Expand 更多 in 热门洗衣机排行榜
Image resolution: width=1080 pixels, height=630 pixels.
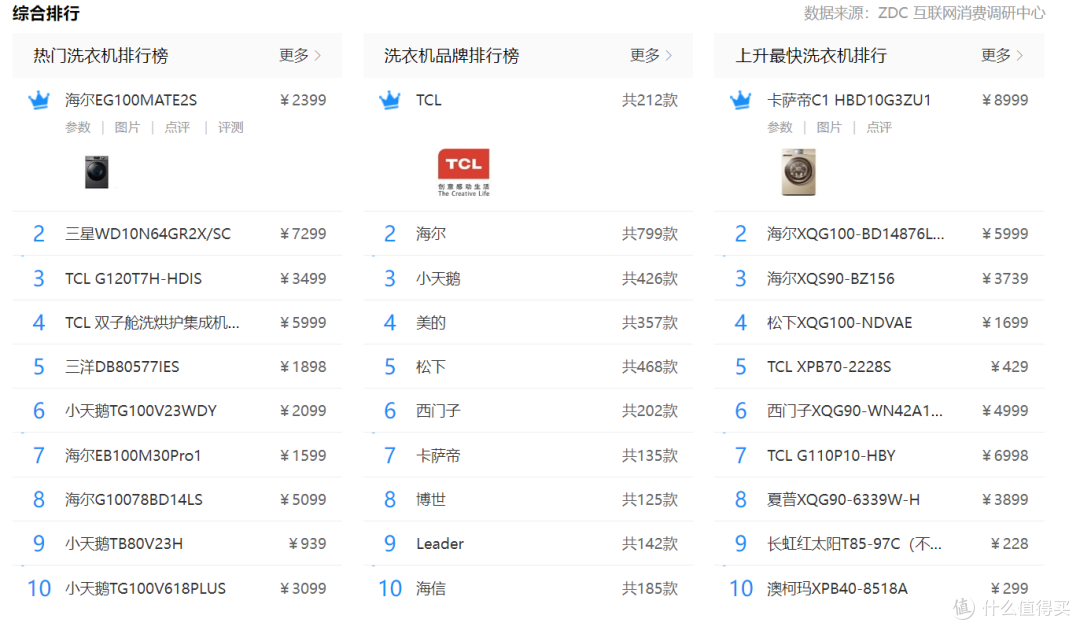pyautogui.click(x=300, y=56)
